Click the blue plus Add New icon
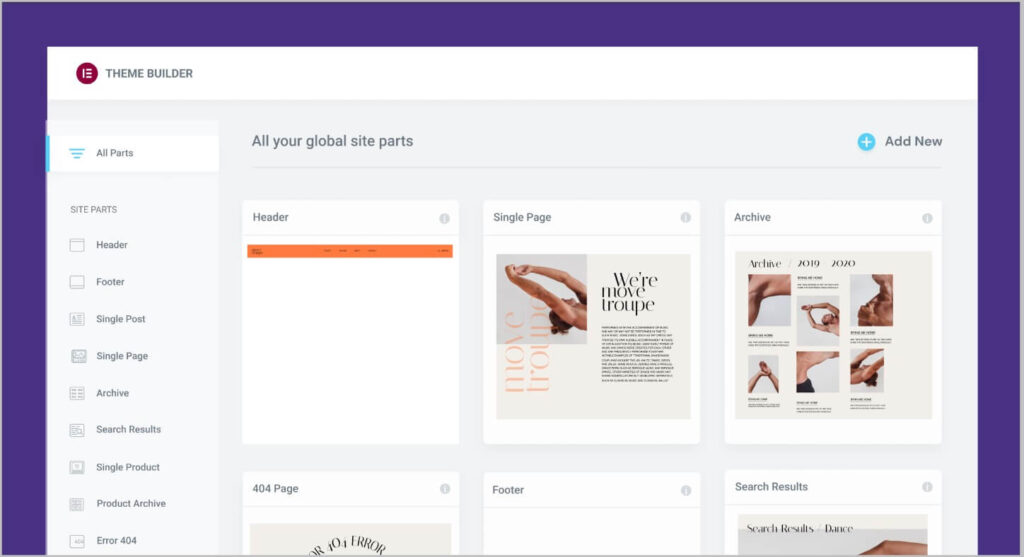 click(866, 142)
